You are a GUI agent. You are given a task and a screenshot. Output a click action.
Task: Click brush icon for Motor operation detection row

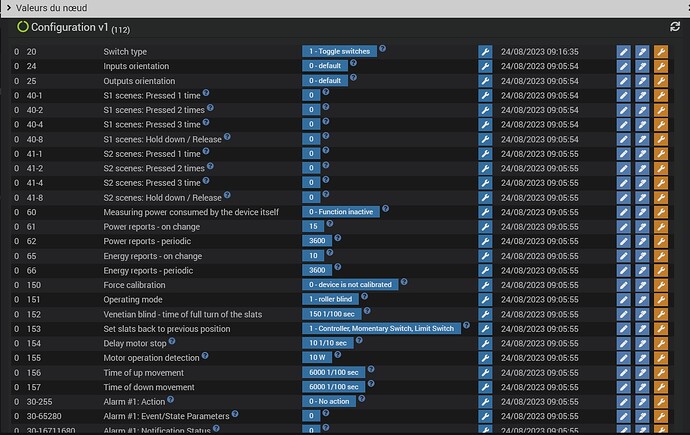tap(642, 358)
